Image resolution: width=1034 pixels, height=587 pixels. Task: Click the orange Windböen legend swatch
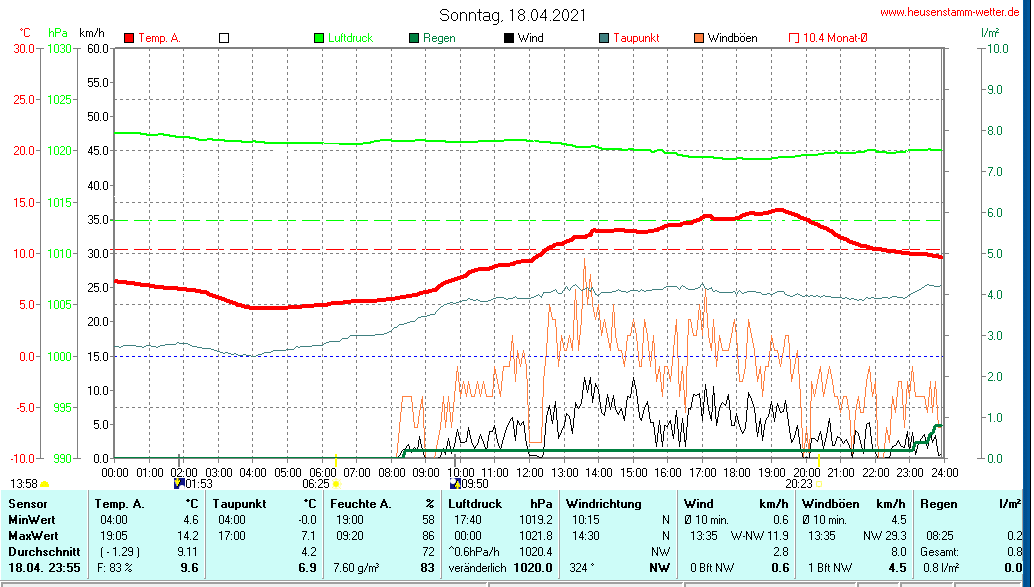[699, 38]
